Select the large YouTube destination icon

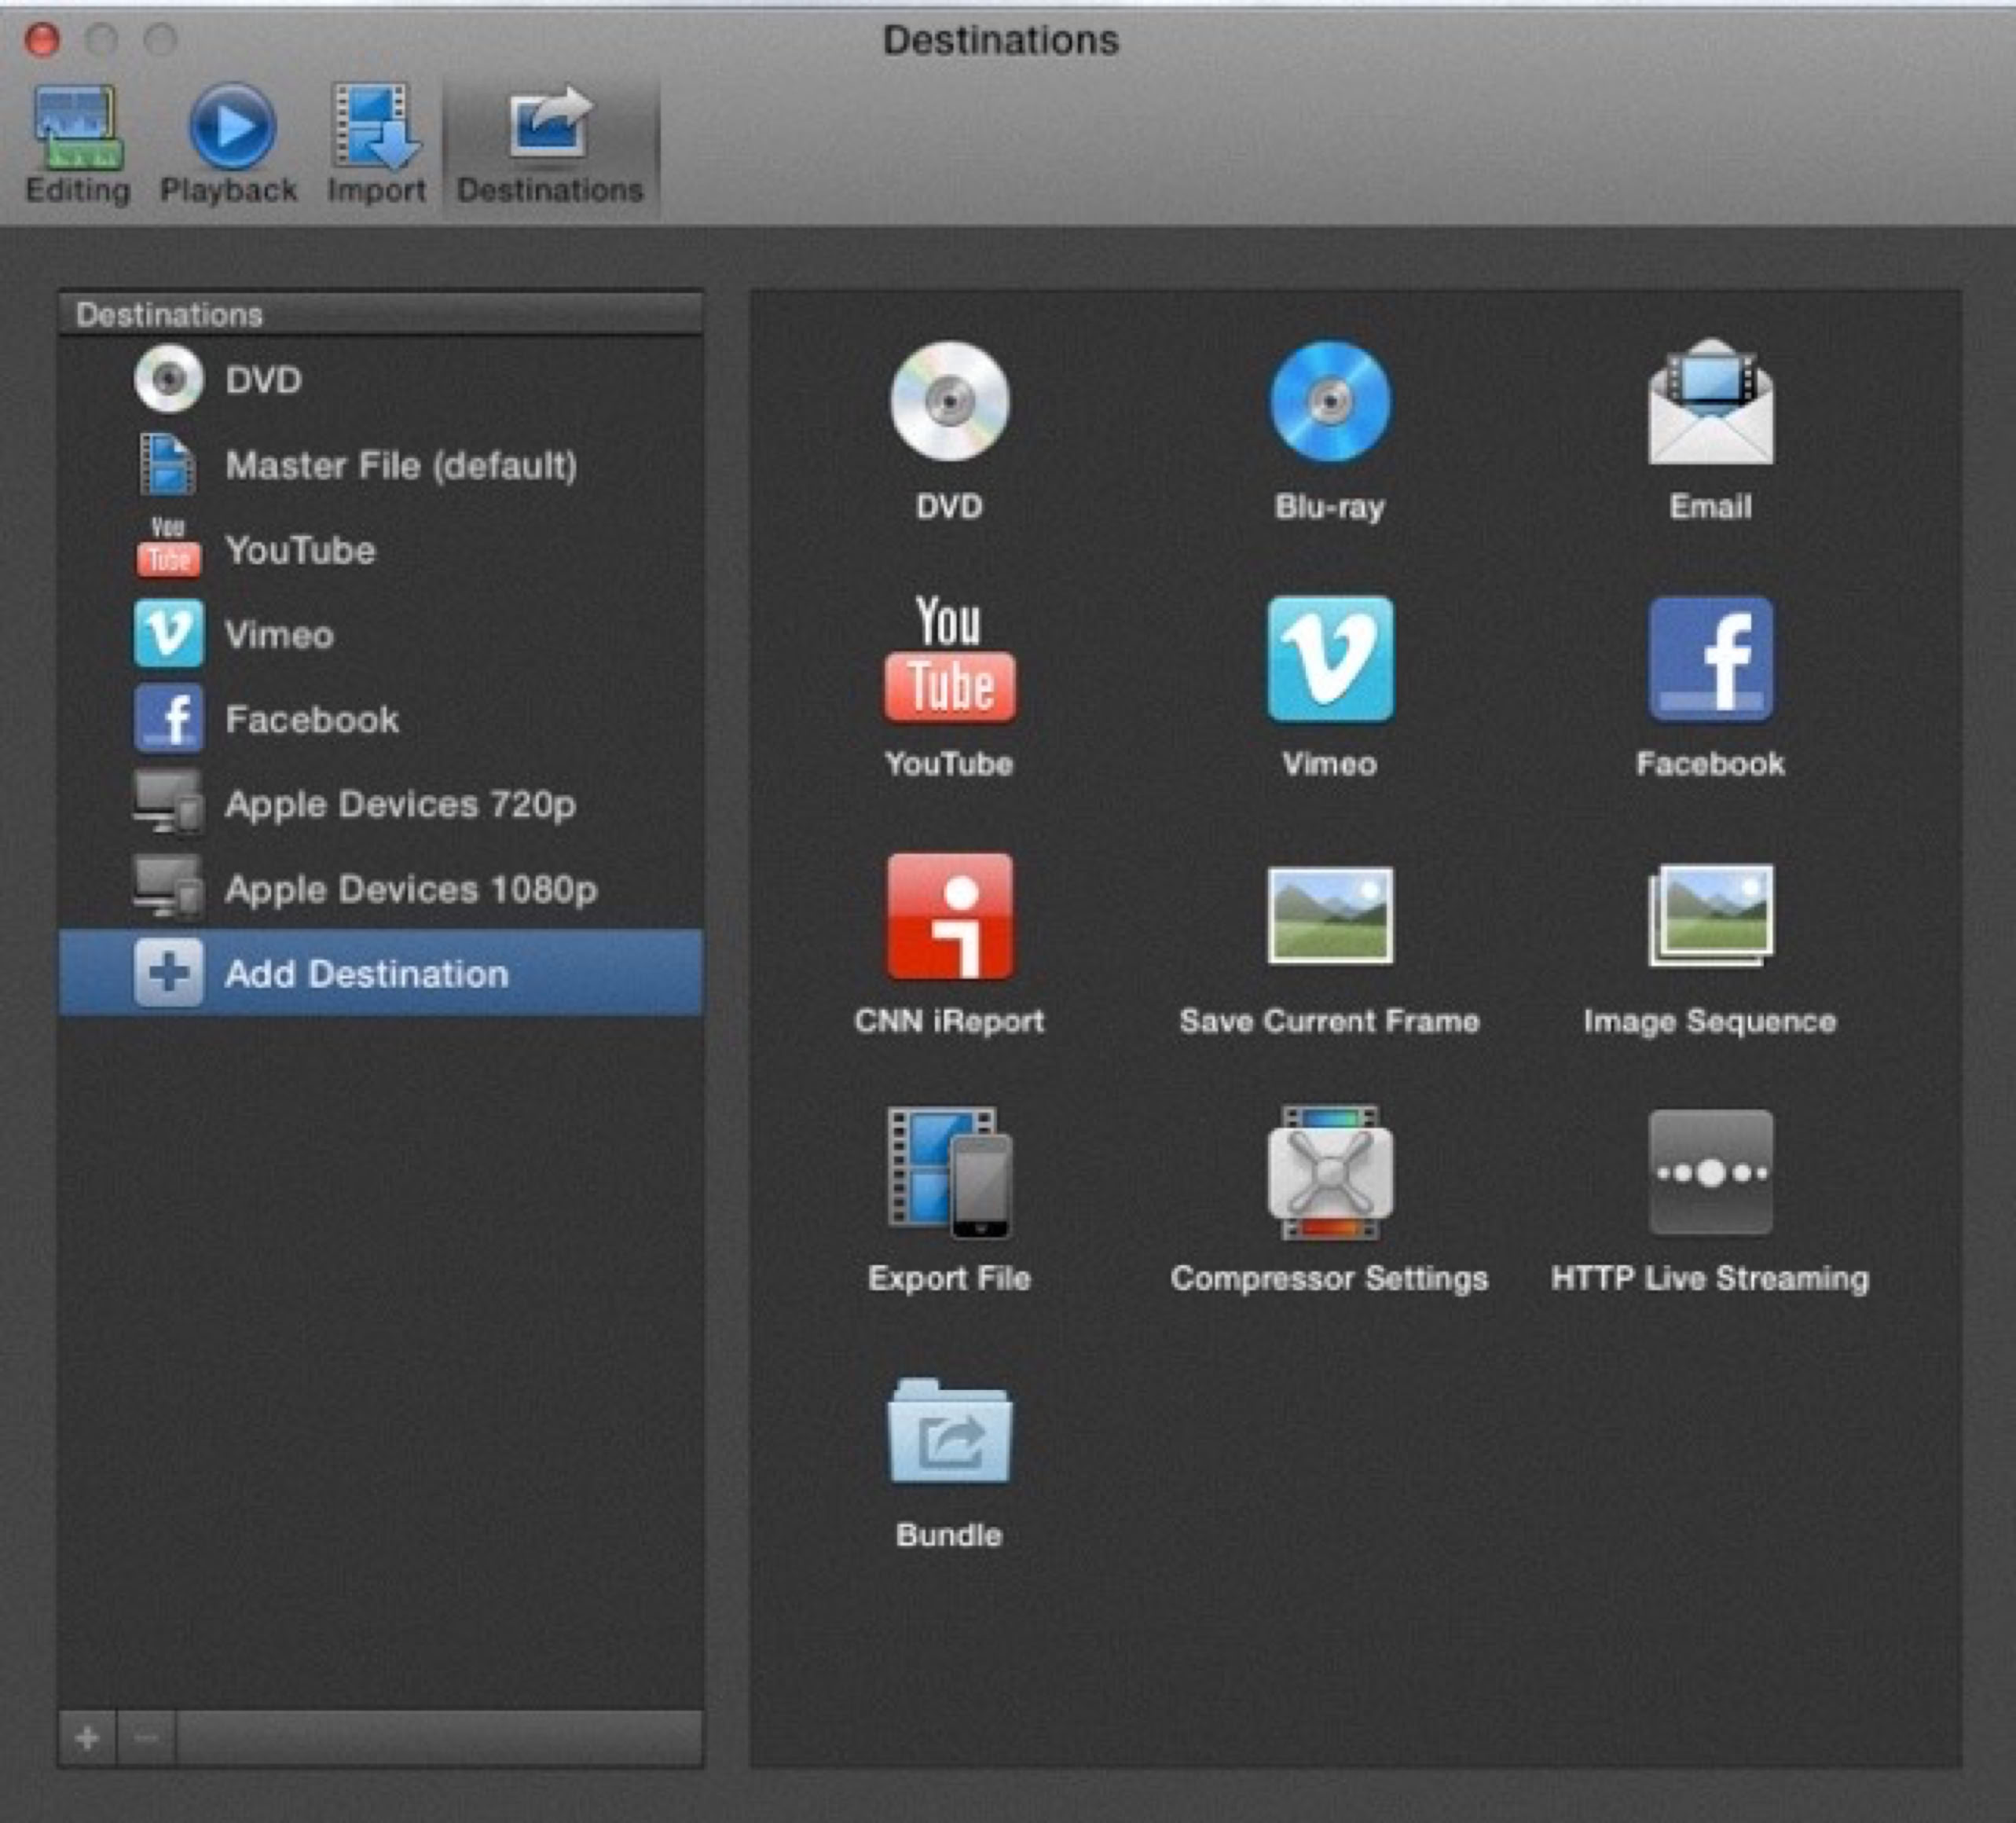point(949,659)
